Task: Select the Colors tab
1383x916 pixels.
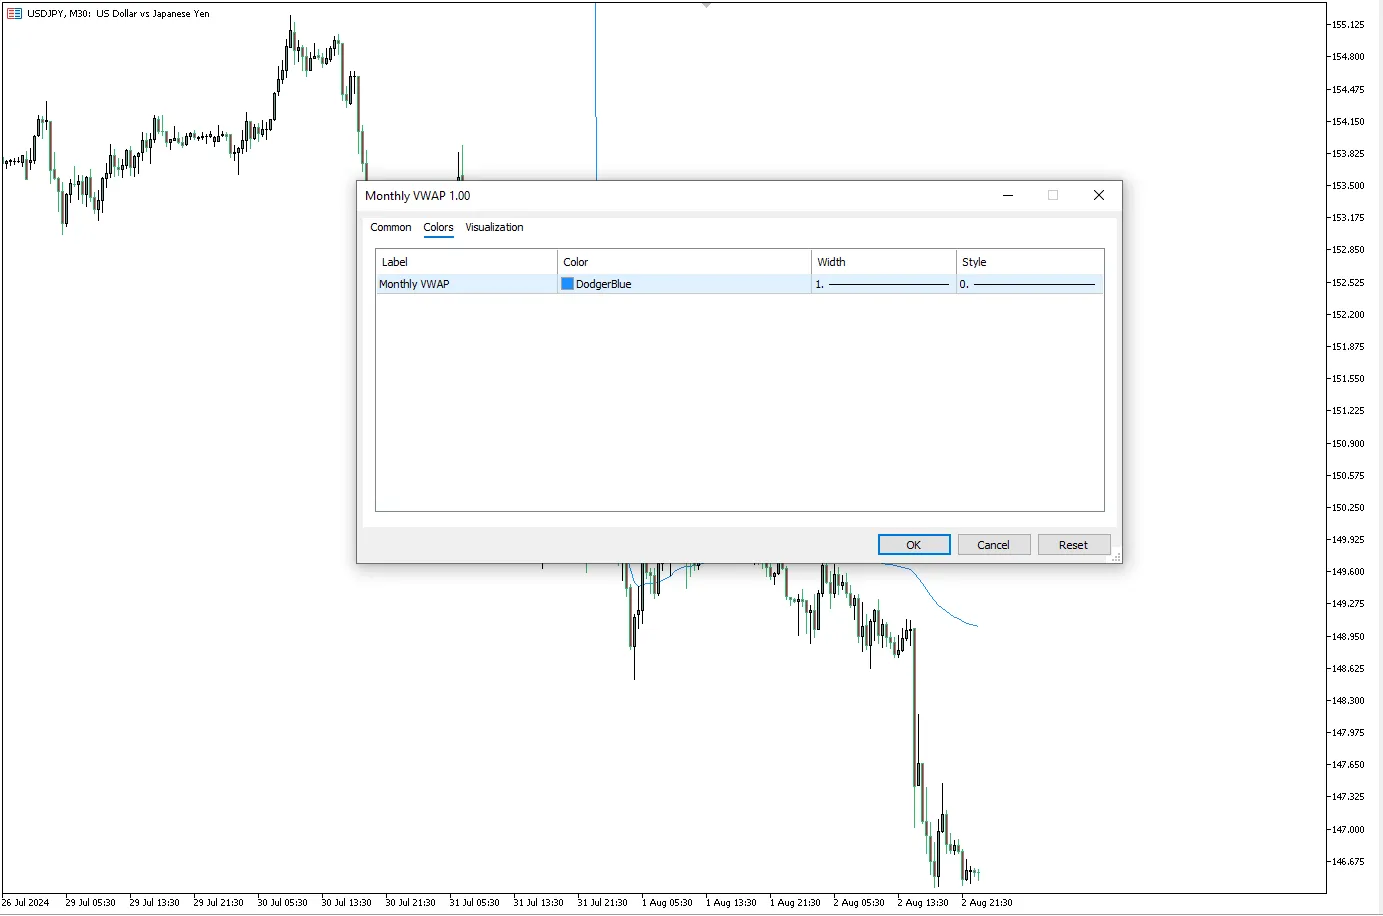Action: pos(438,227)
